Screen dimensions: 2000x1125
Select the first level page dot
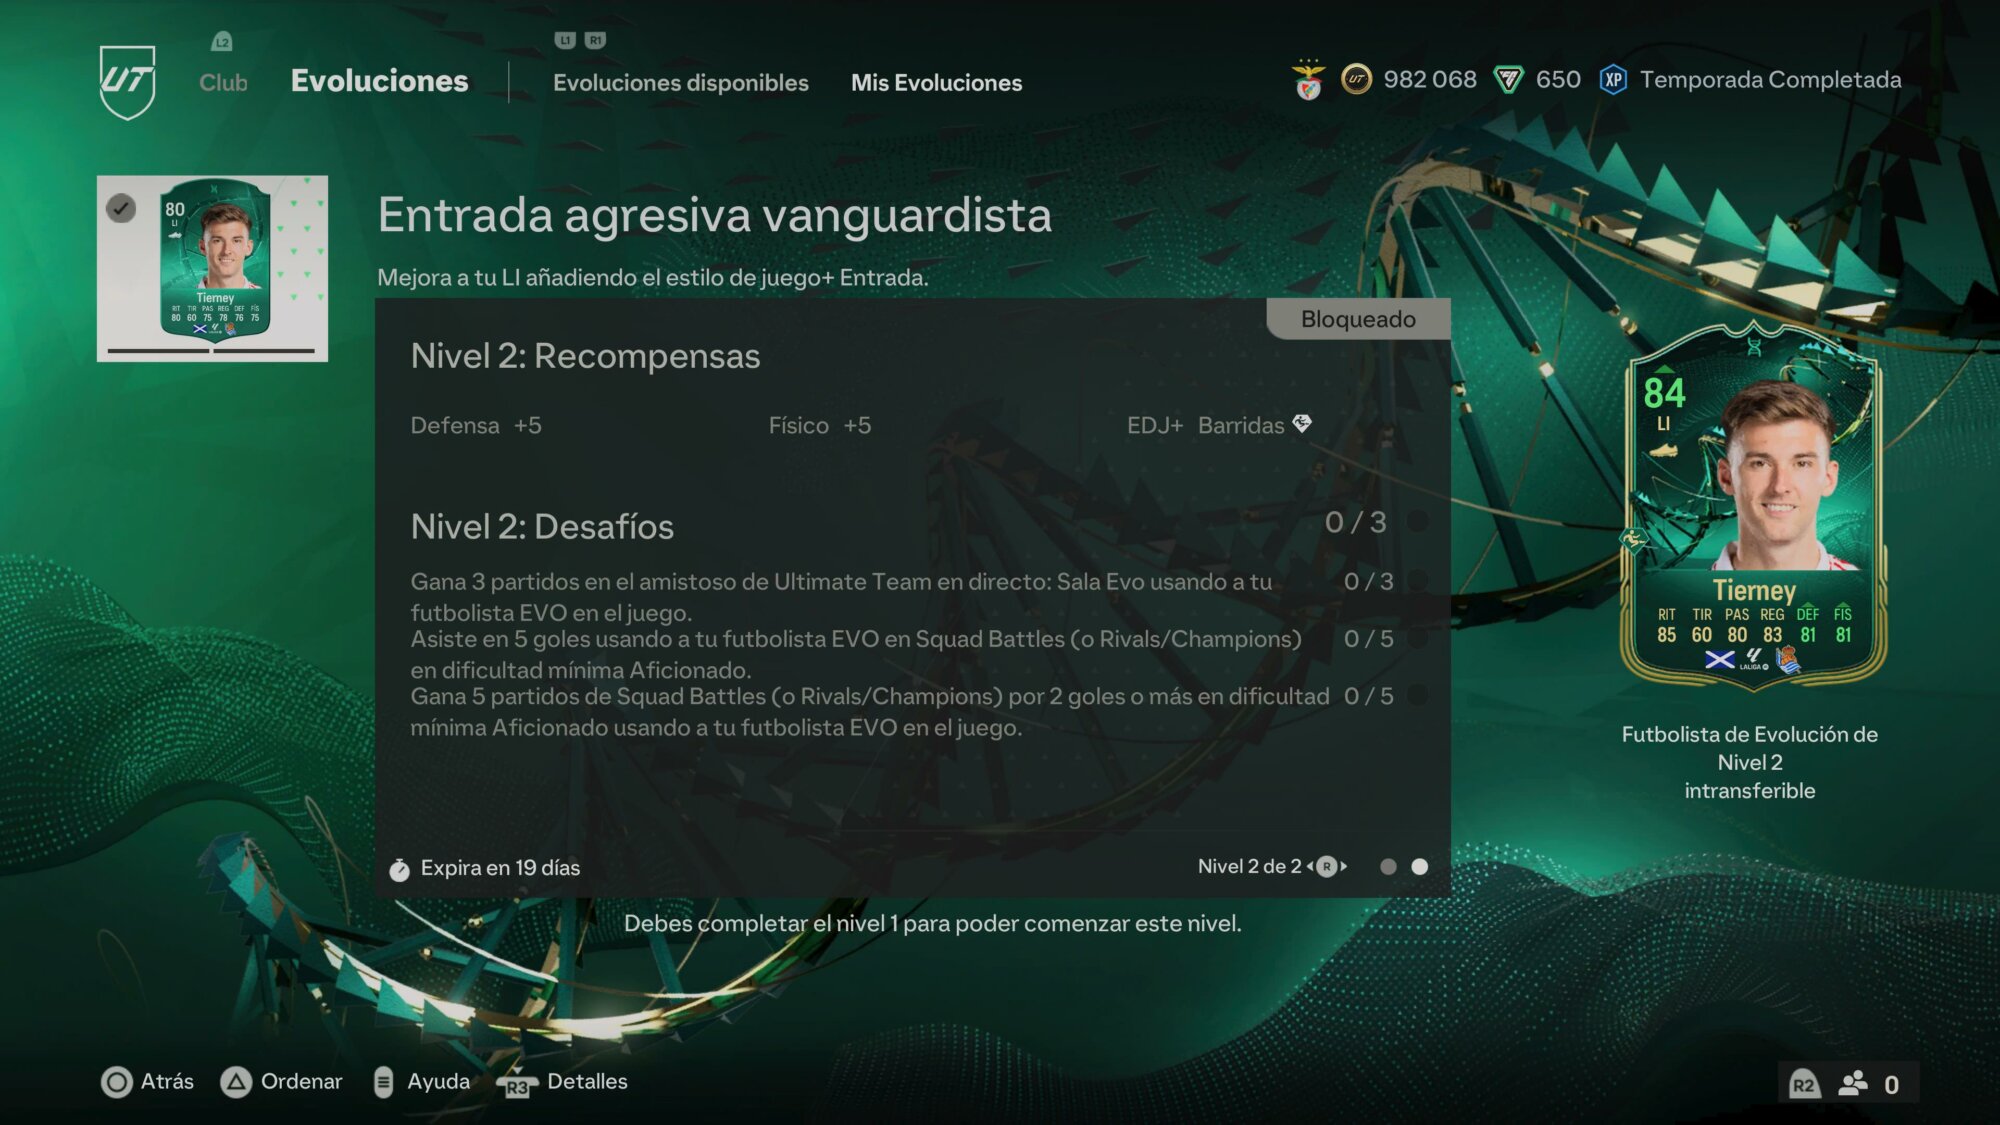1388,867
